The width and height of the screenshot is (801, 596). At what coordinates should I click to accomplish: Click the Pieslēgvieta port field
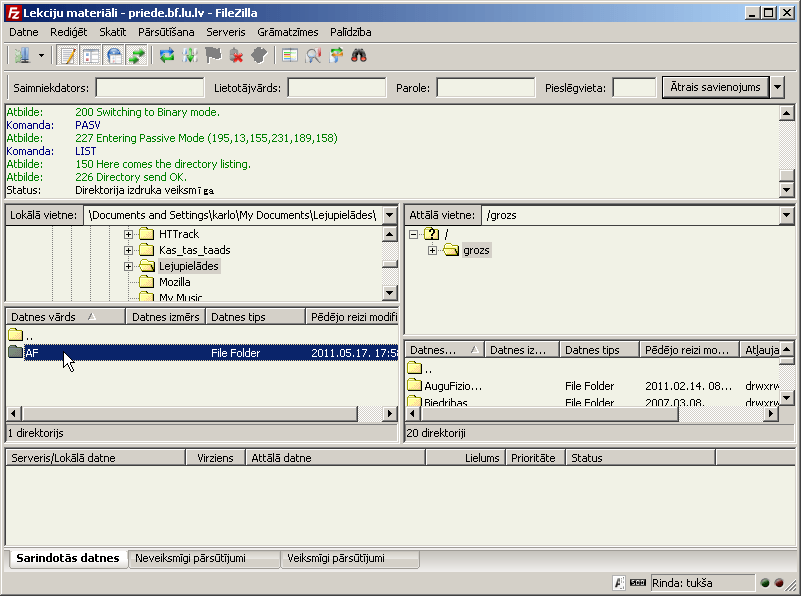[x=634, y=88]
